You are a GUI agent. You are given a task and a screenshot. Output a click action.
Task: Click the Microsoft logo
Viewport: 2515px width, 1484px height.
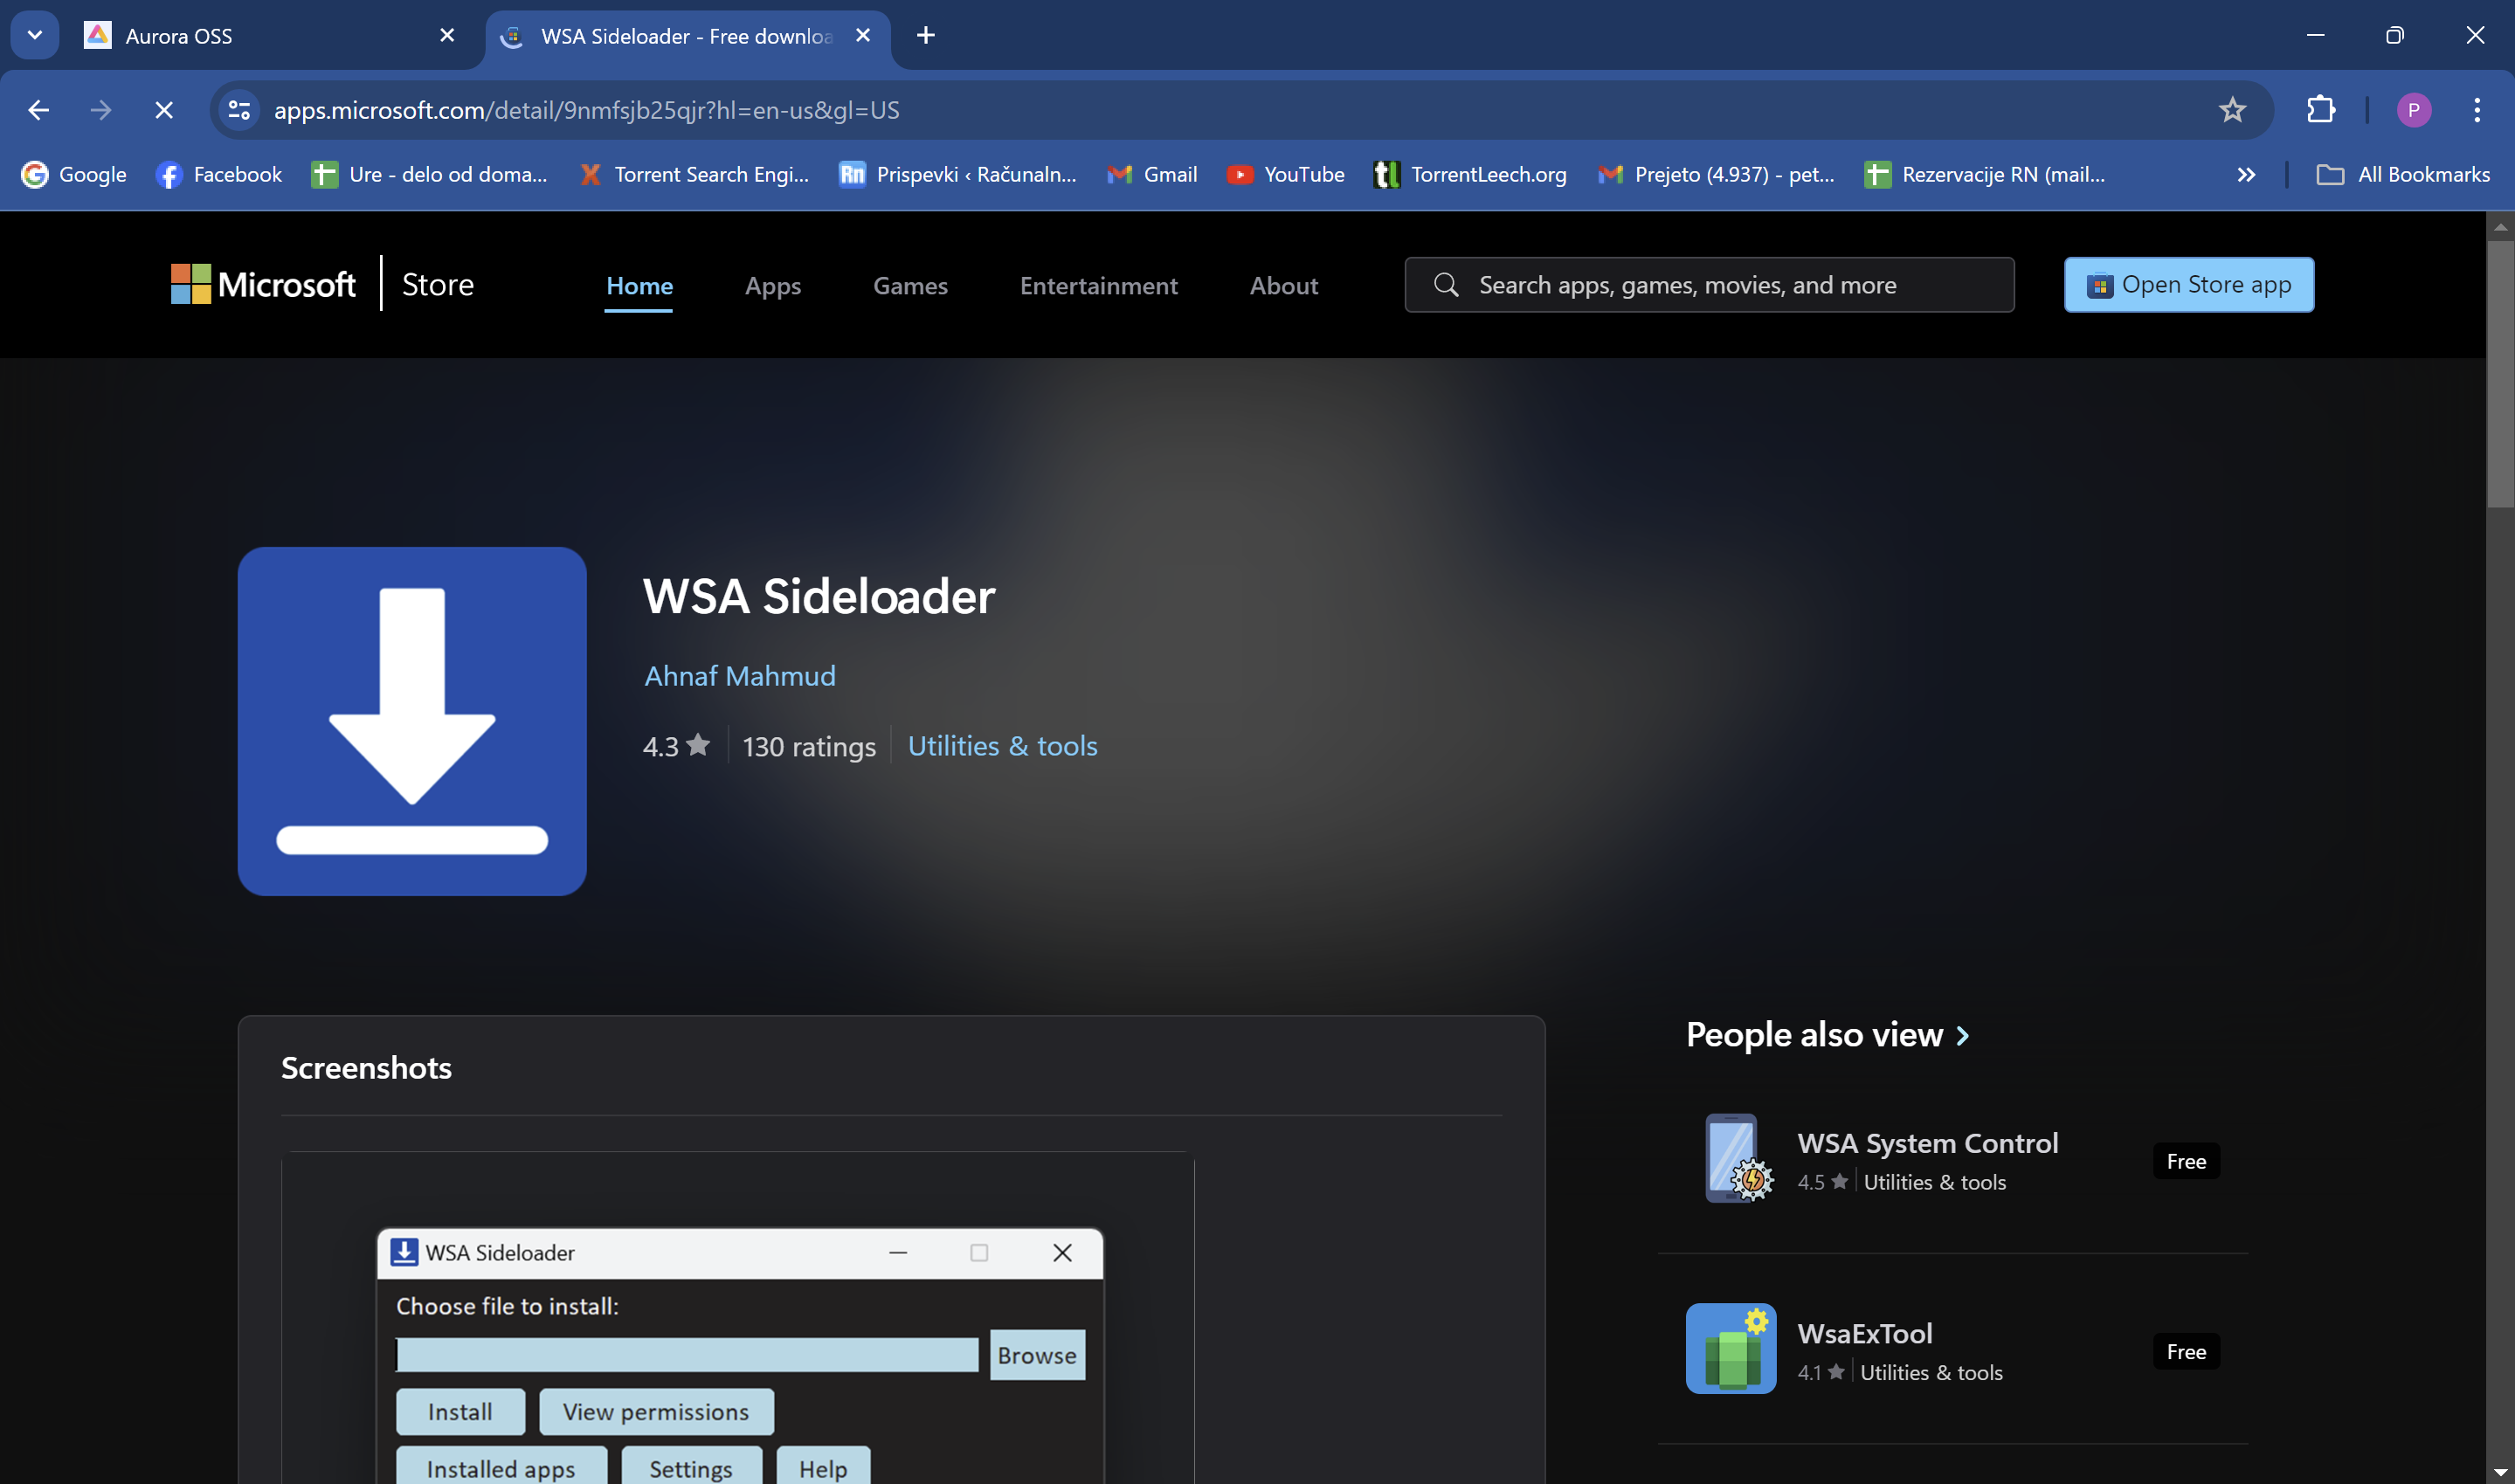tap(263, 285)
